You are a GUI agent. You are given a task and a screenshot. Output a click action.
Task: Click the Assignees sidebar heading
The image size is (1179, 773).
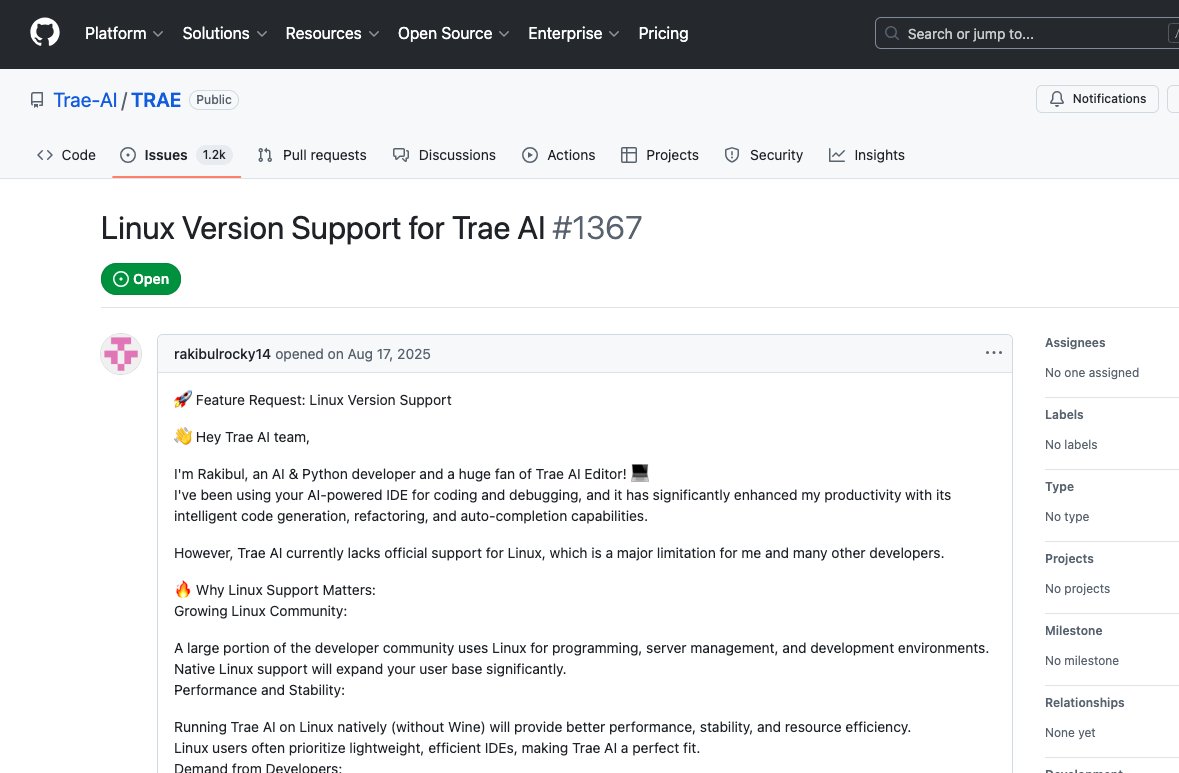(x=1075, y=343)
